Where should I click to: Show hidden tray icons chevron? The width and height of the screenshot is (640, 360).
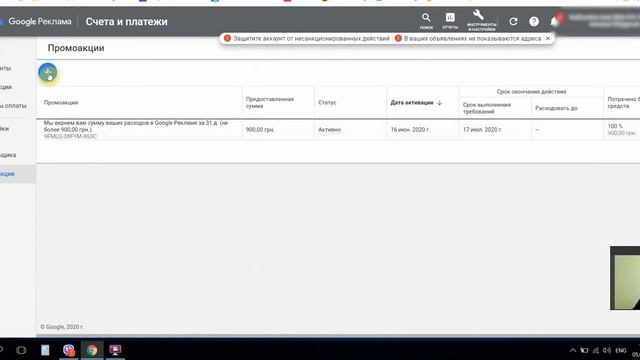tap(573, 350)
